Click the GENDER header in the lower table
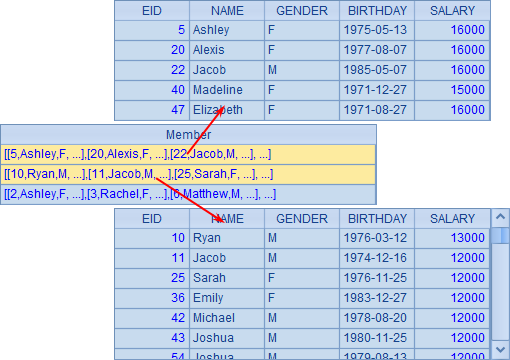Image resolution: width=510 pixels, height=360 pixels. 302,219
